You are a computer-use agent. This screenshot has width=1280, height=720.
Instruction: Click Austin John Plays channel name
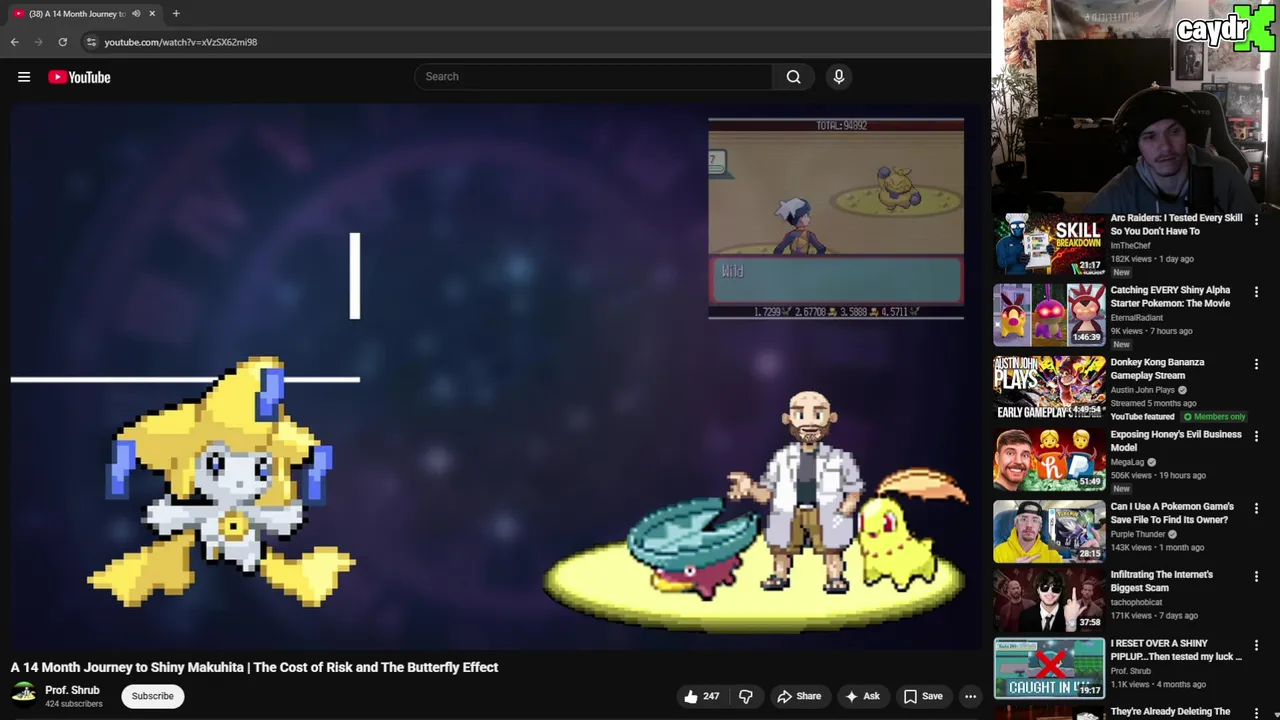tap(1142, 390)
